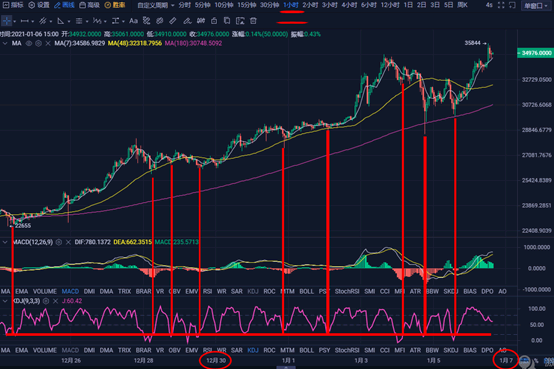Collapse the MA indicator row chevron

[5, 43]
